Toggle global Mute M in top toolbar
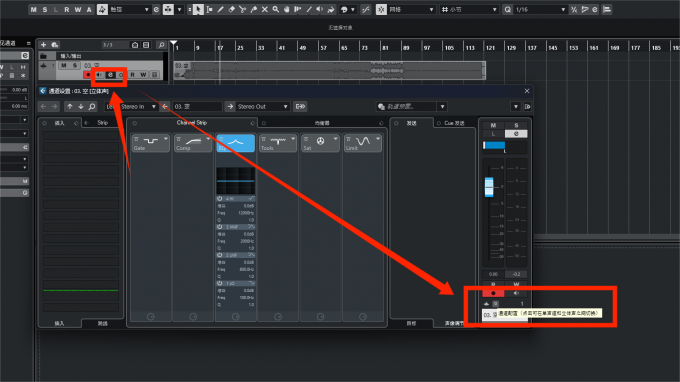 click(33, 9)
